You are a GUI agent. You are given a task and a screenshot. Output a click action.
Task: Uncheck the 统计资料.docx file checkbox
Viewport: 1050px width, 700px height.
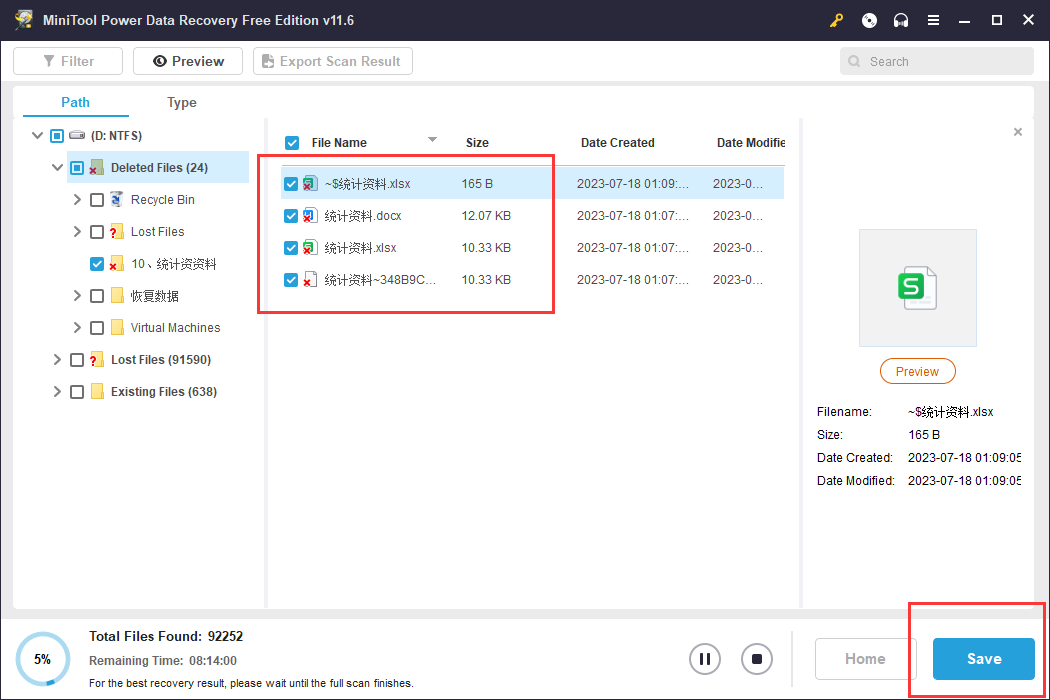pyautogui.click(x=291, y=216)
